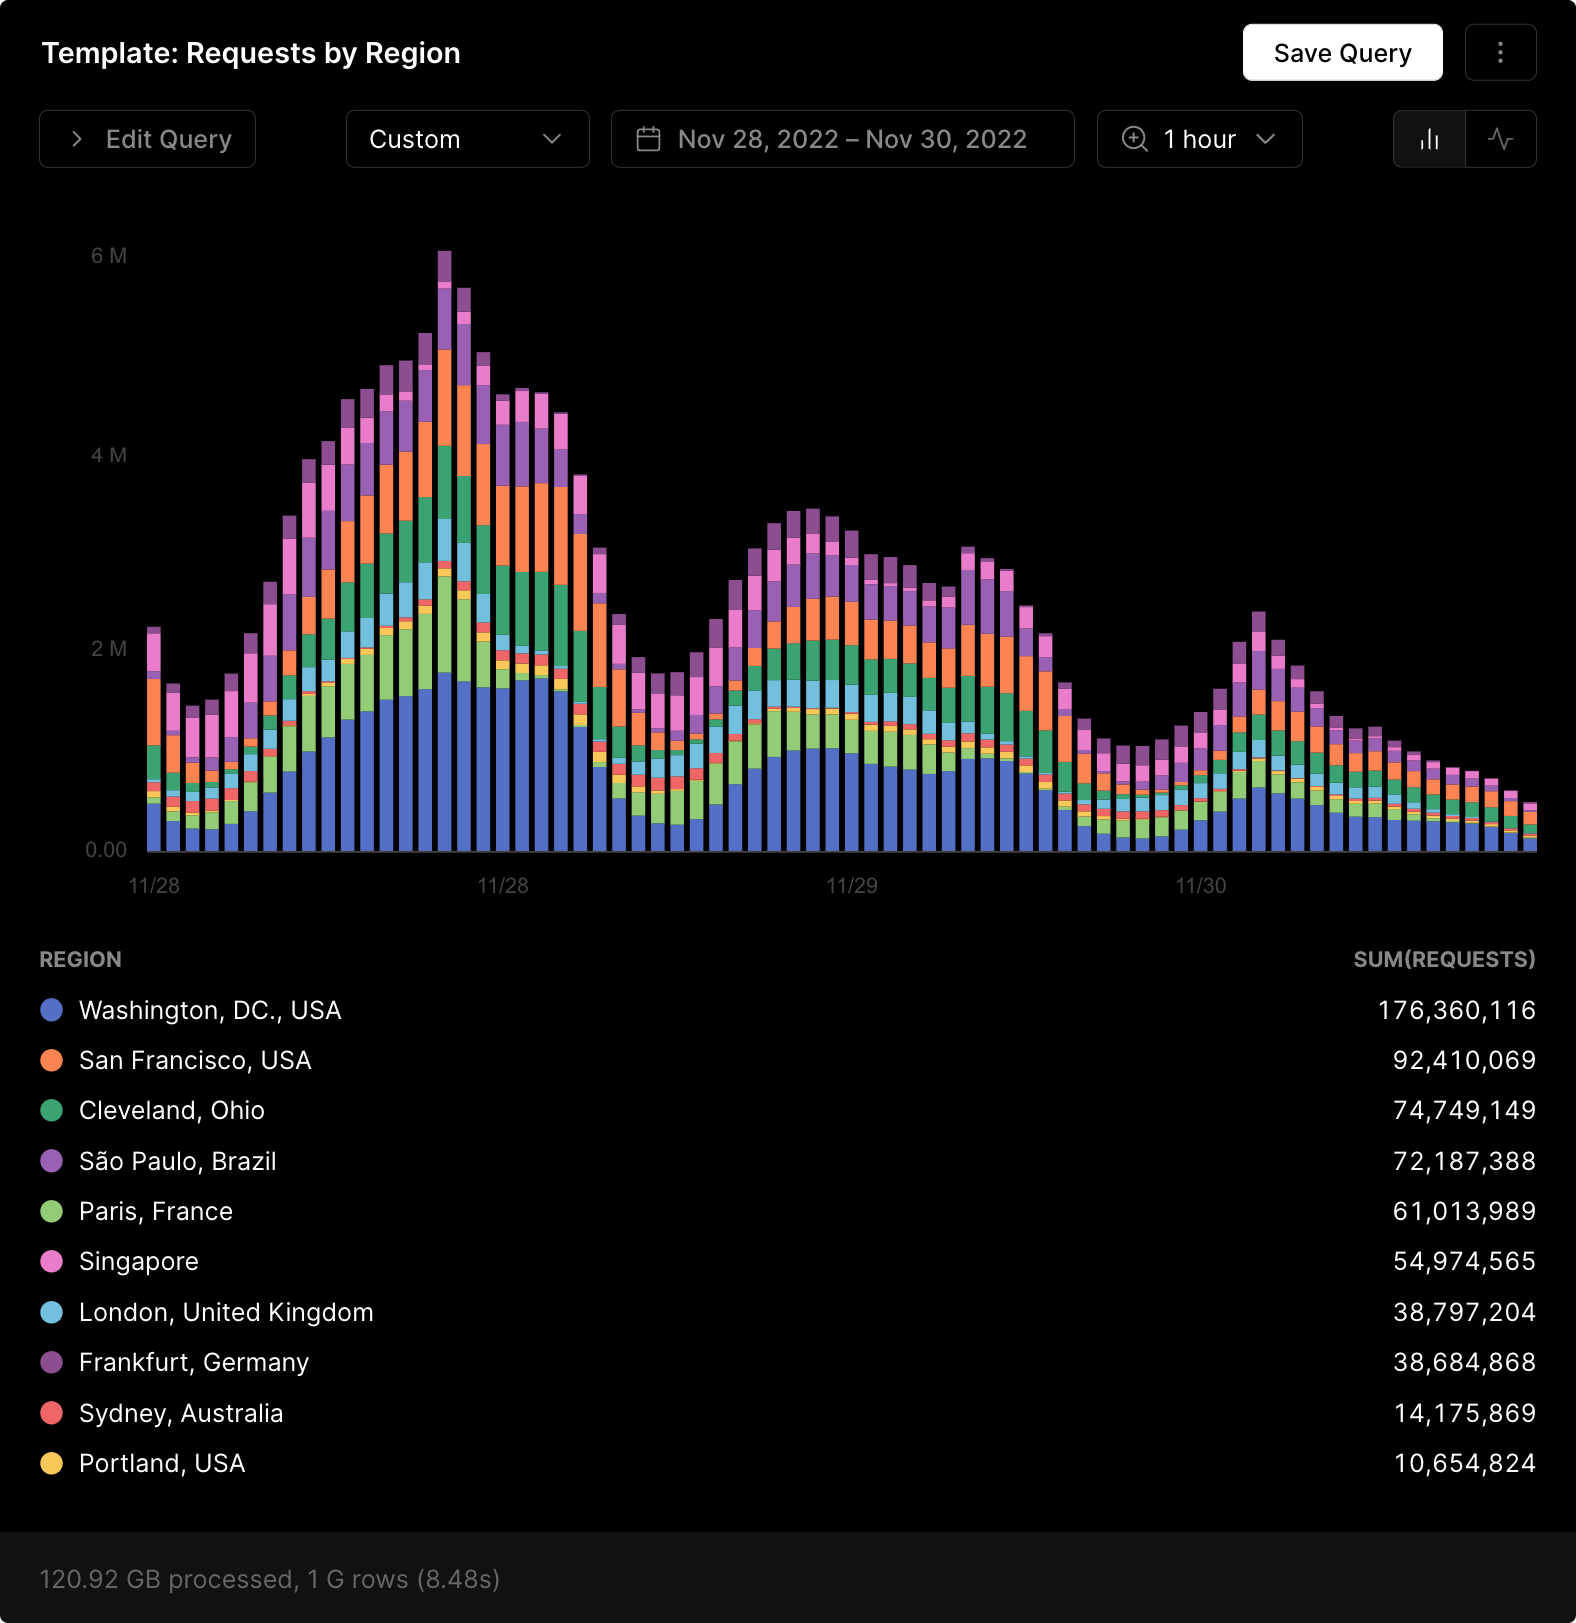The width and height of the screenshot is (1576, 1623).
Task: Select the "Washington, DC., USA" region label
Action: pyautogui.click(x=210, y=1010)
